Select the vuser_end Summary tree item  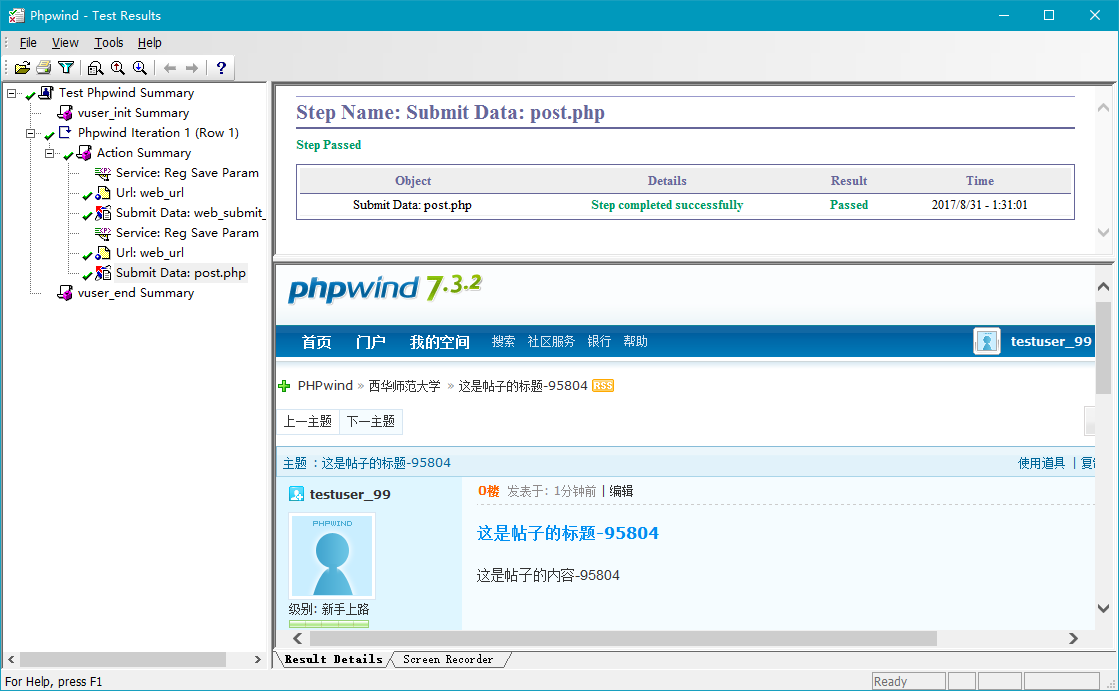pyautogui.click(x=136, y=293)
